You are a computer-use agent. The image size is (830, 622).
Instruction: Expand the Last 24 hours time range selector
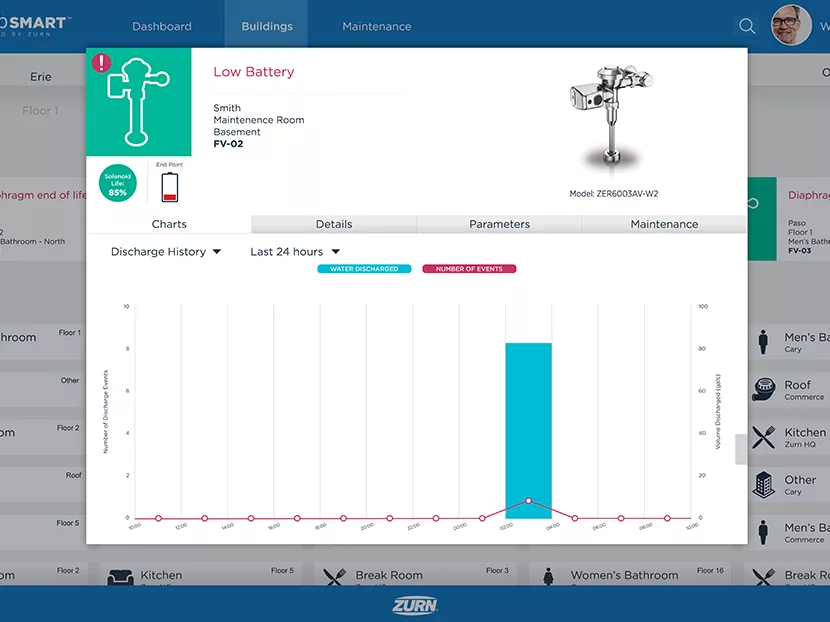coord(293,251)
